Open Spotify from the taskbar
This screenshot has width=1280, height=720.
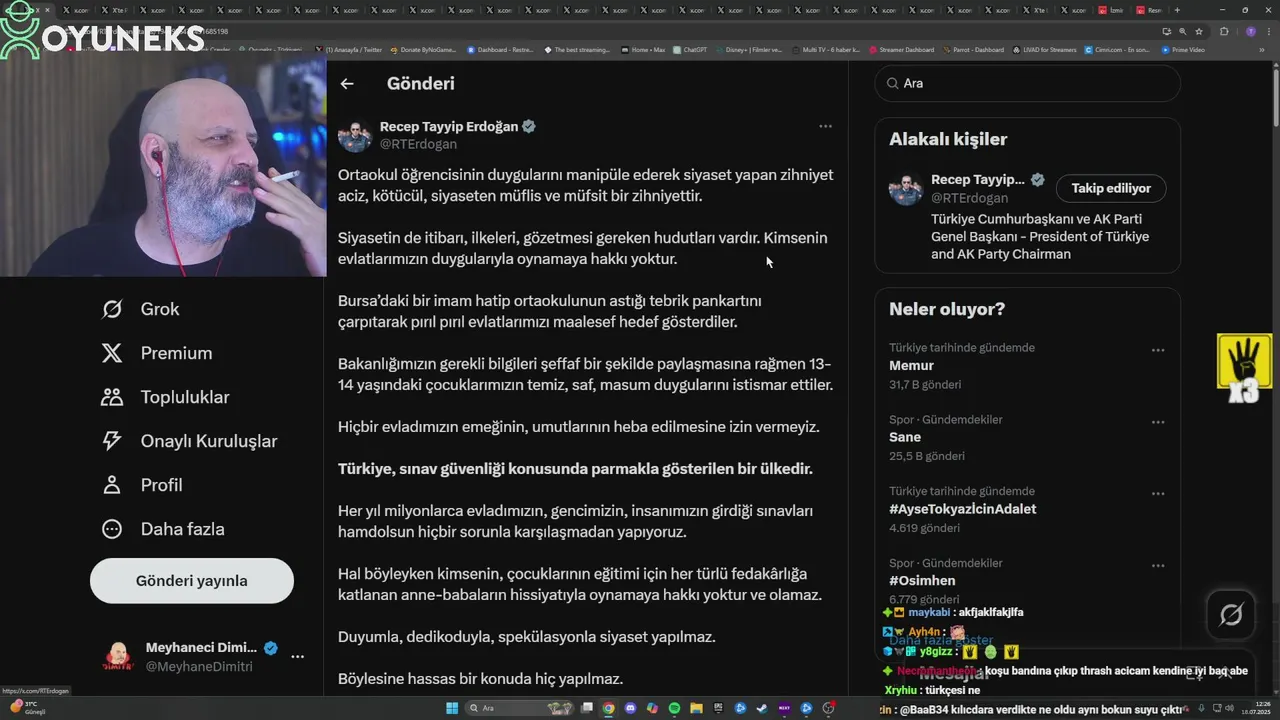point(674,708)
